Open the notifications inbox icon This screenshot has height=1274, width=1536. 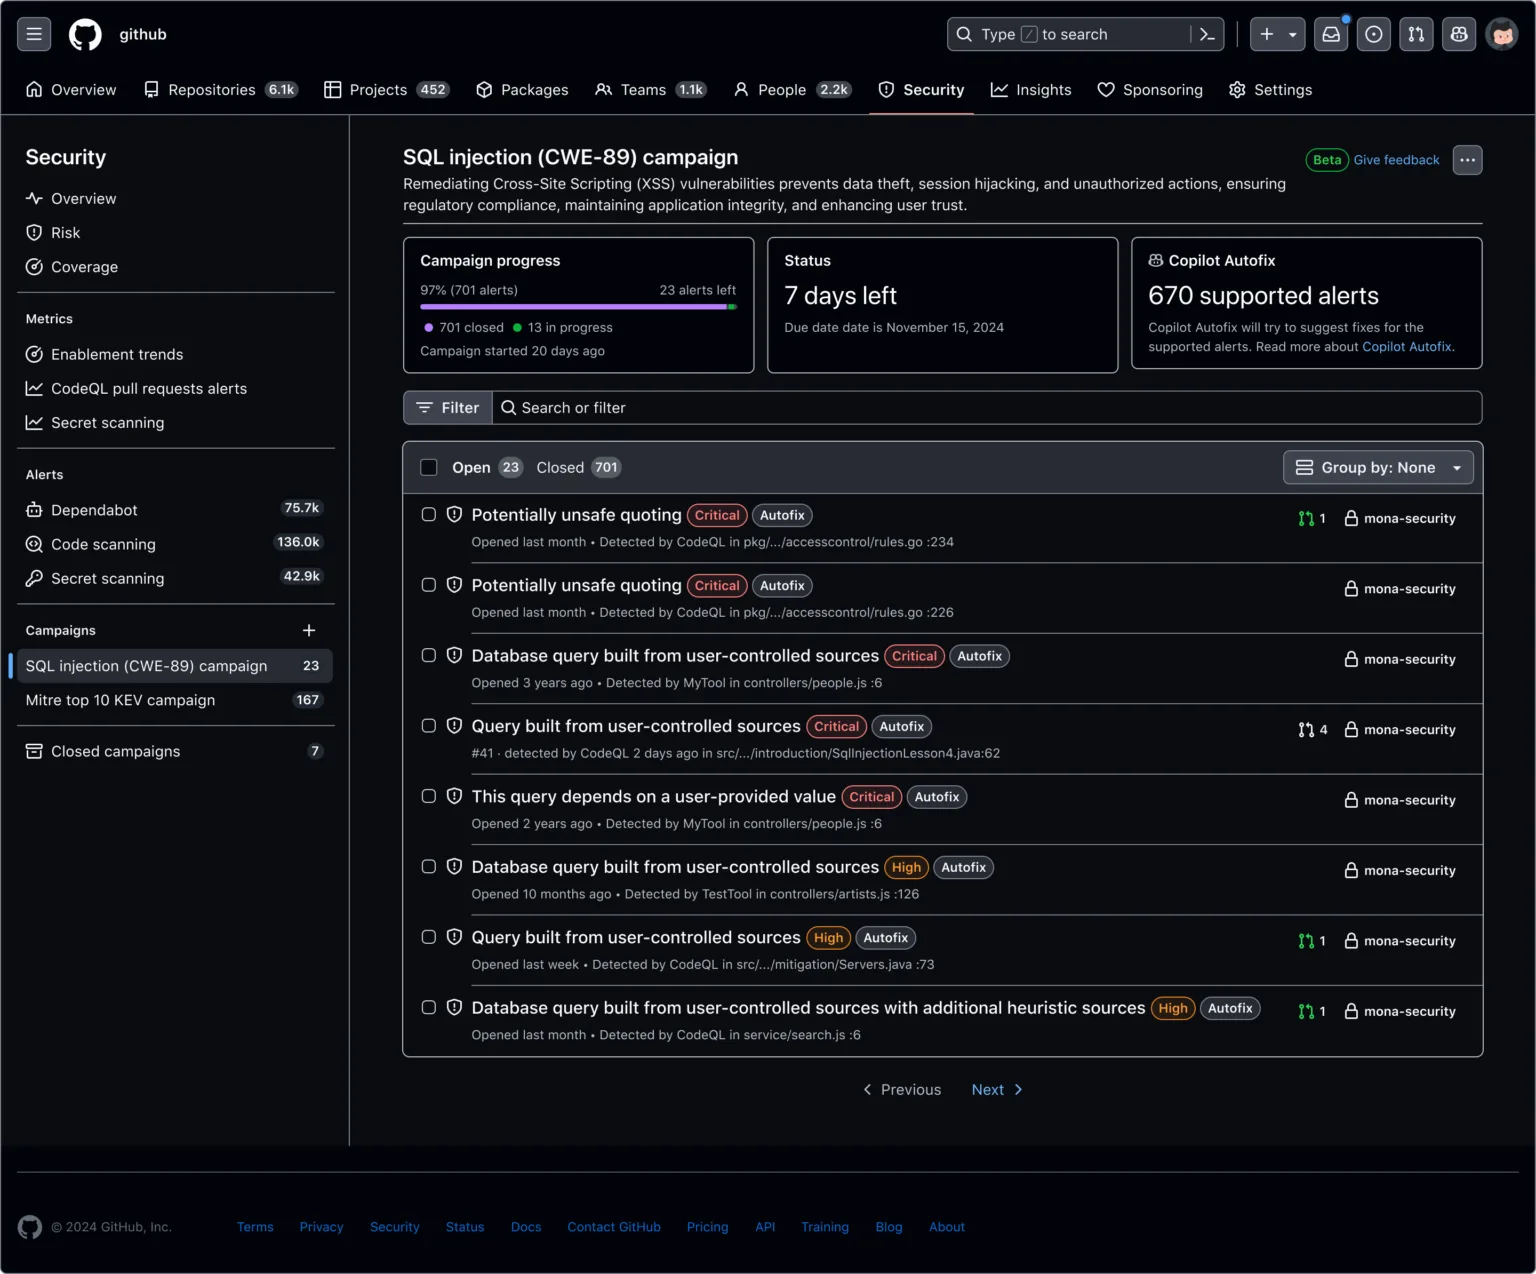click(1331, 34)
